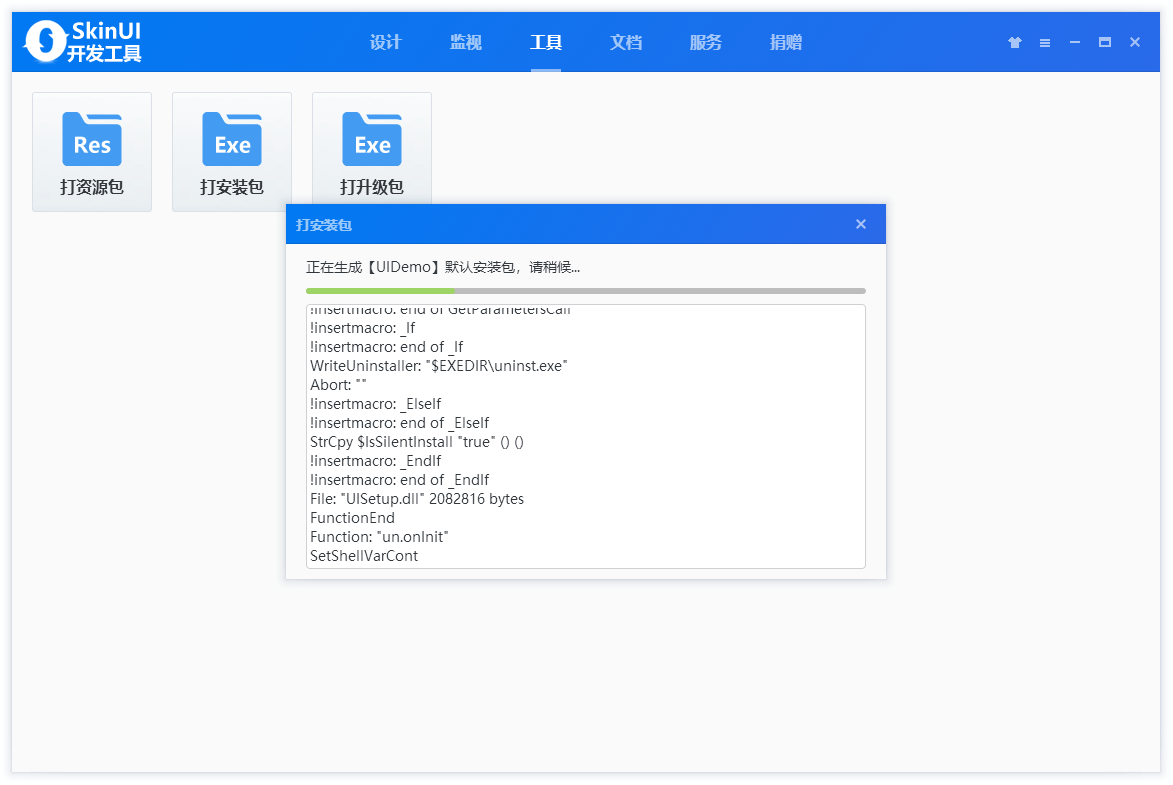Click log line 'SetShellVarCont'
1173x785 pixels.
pyautogui.click(x=364, y=556)
